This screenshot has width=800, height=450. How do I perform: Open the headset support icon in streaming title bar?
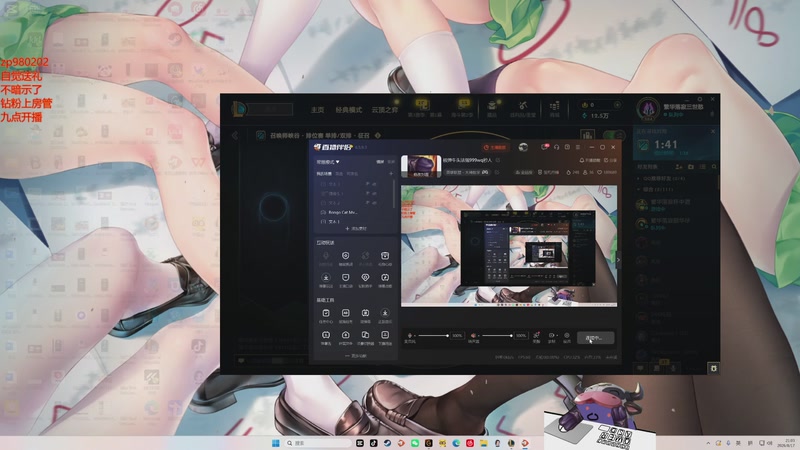556,147
